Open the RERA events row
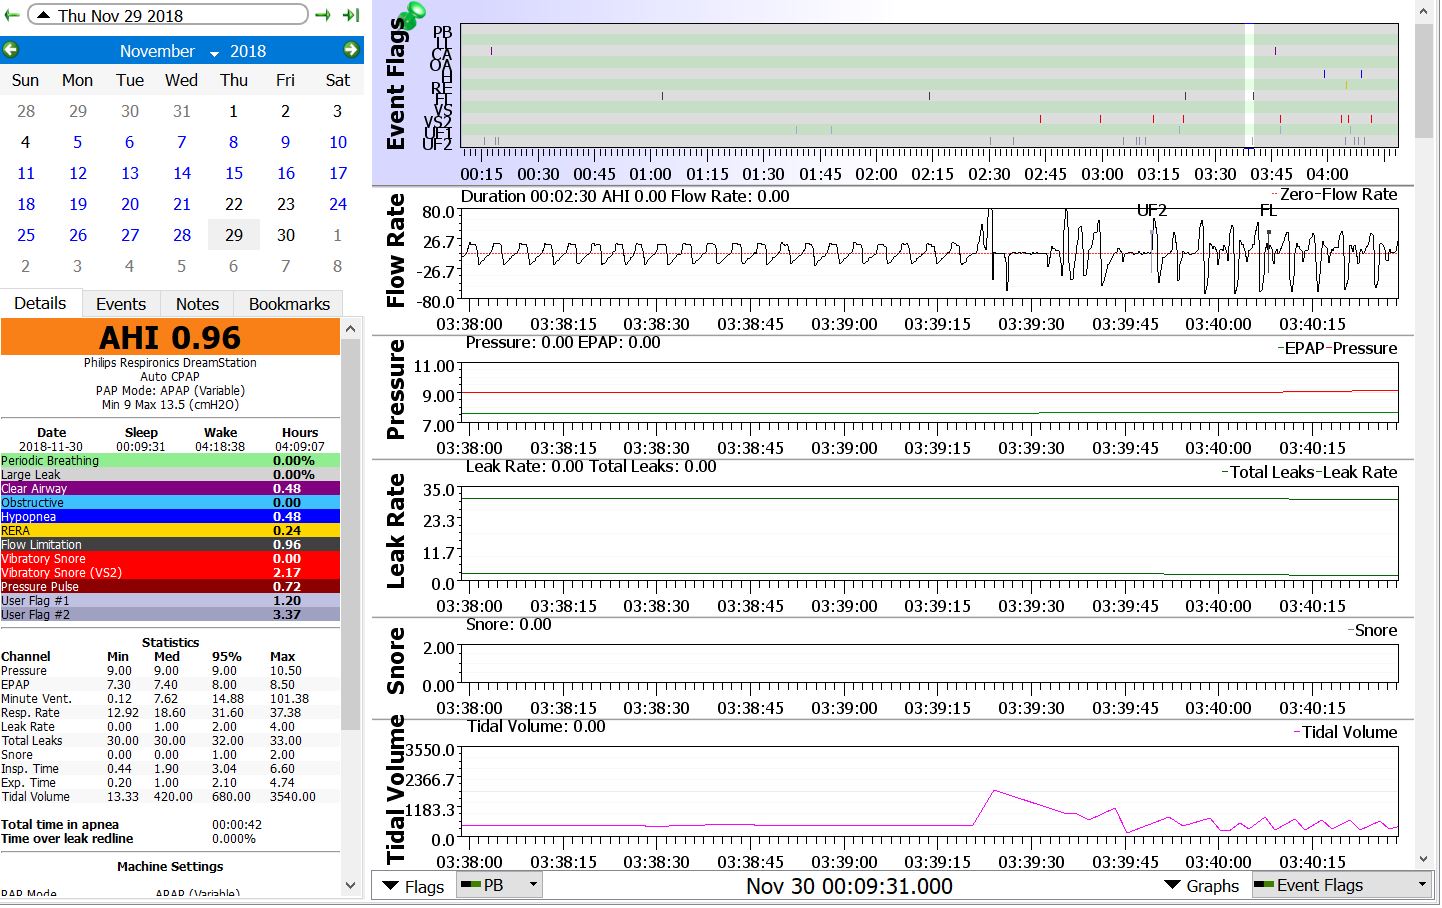The image size is (1442, 908). tap(170, 531)
